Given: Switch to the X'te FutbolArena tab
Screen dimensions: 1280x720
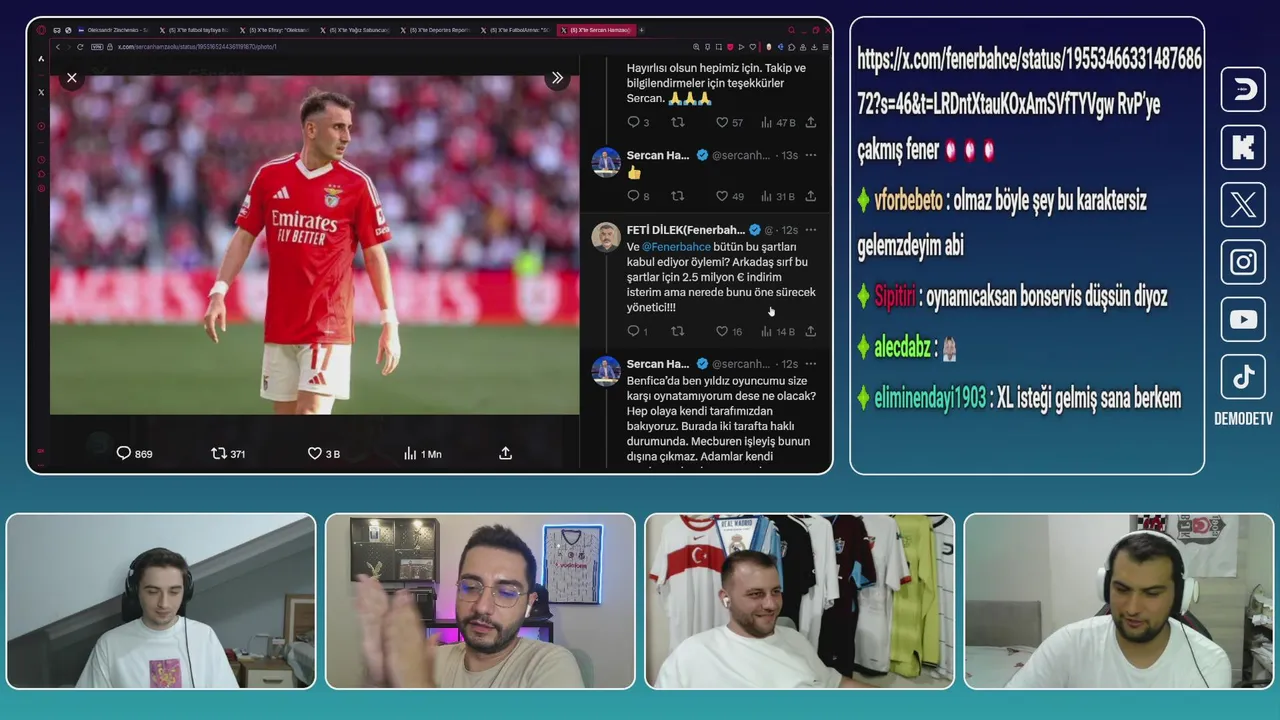Looking at the screenshot, I should 516,30.
